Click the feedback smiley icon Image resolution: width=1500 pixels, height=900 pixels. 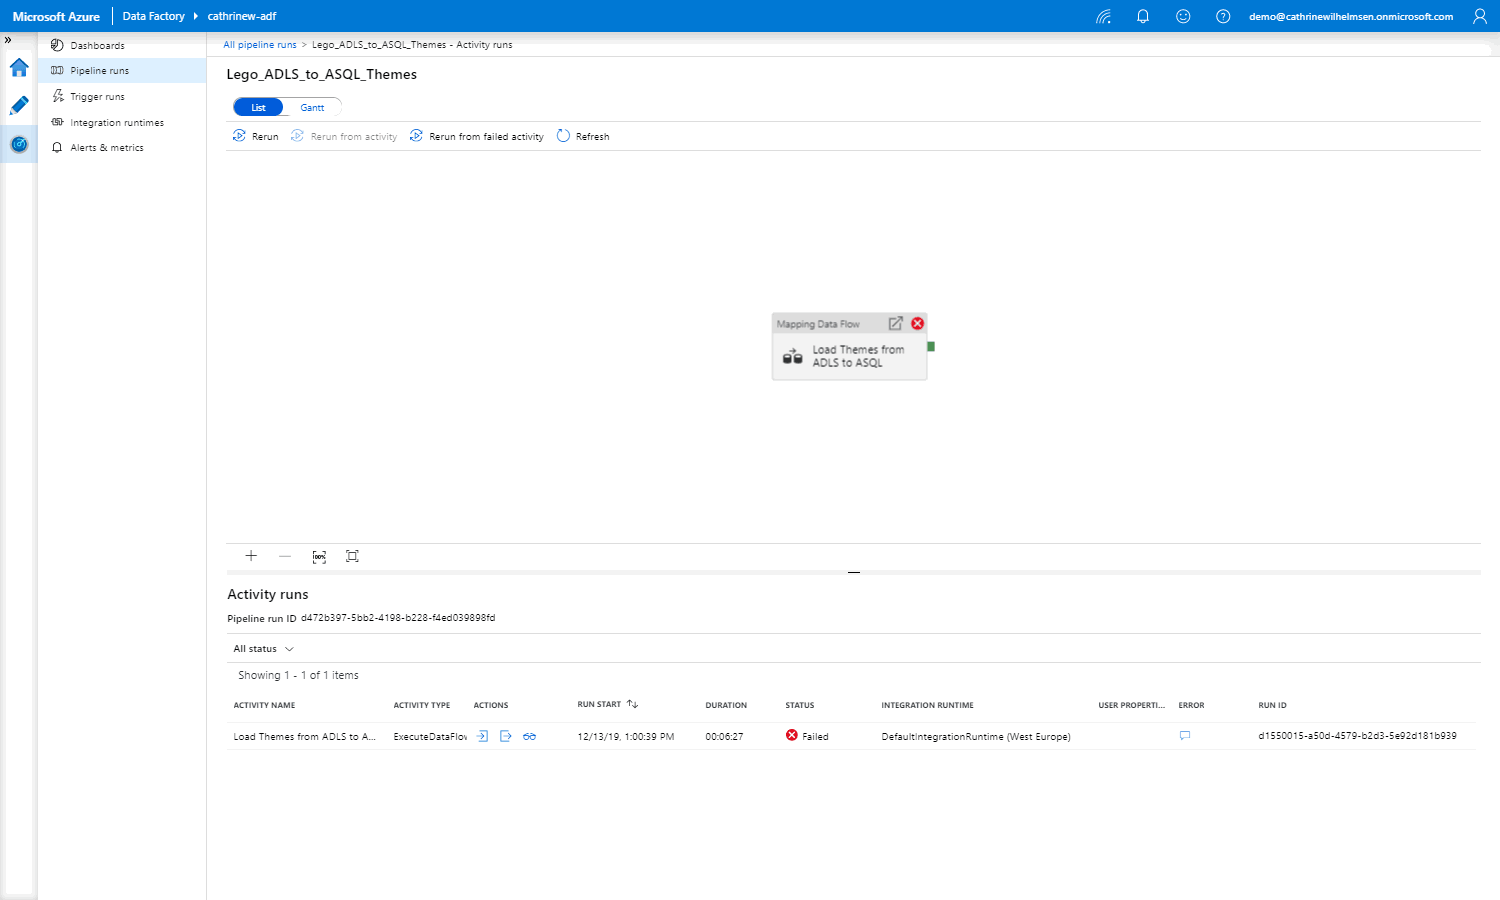click(x=1183, y=16)
